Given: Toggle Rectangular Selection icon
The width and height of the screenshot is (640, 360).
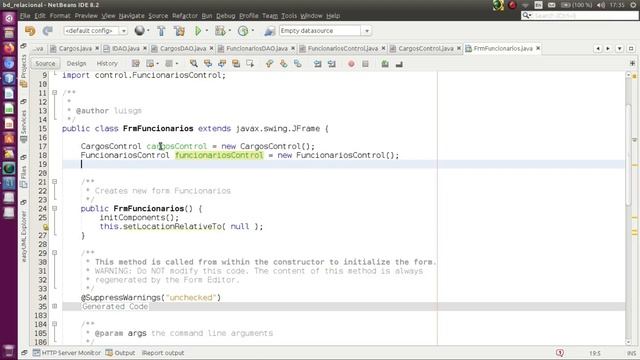Looking at the screenshot, I should point(250,64).
